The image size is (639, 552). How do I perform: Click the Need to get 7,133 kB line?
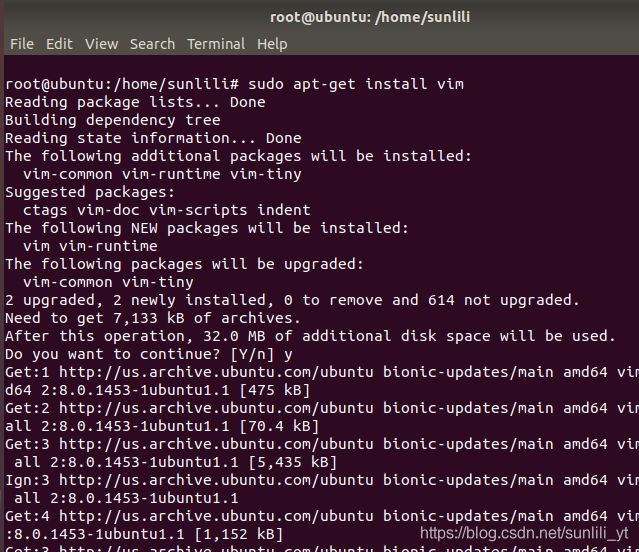point(153,318)
